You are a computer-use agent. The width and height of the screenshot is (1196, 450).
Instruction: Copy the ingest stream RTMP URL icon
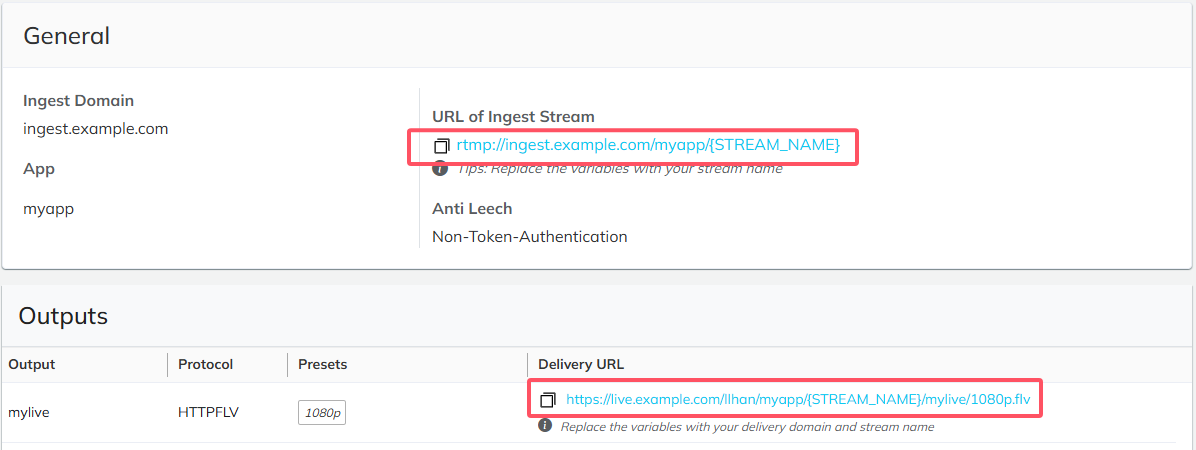(x=442, y=146)
